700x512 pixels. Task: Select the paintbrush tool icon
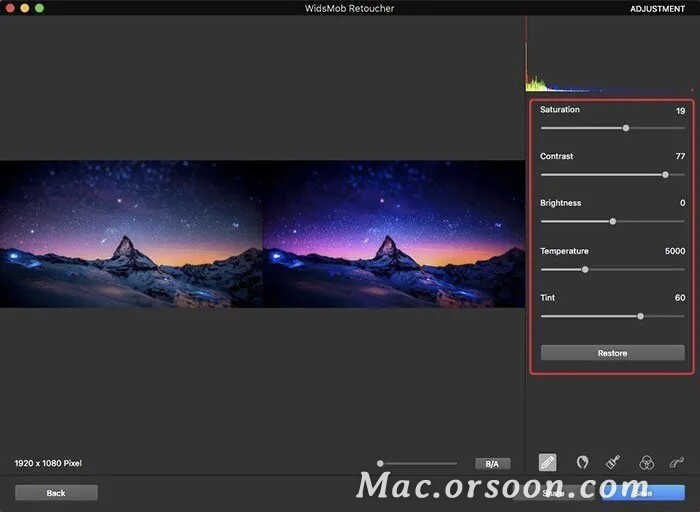click(x=613, y=462)
